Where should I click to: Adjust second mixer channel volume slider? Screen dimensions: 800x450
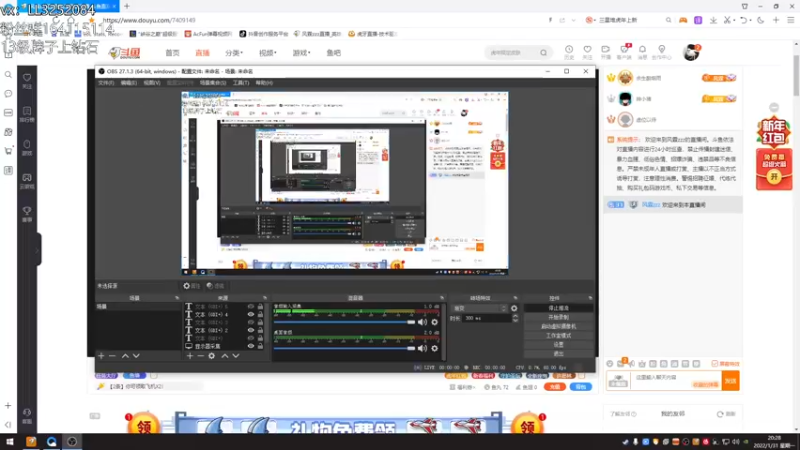coord(344,348)
